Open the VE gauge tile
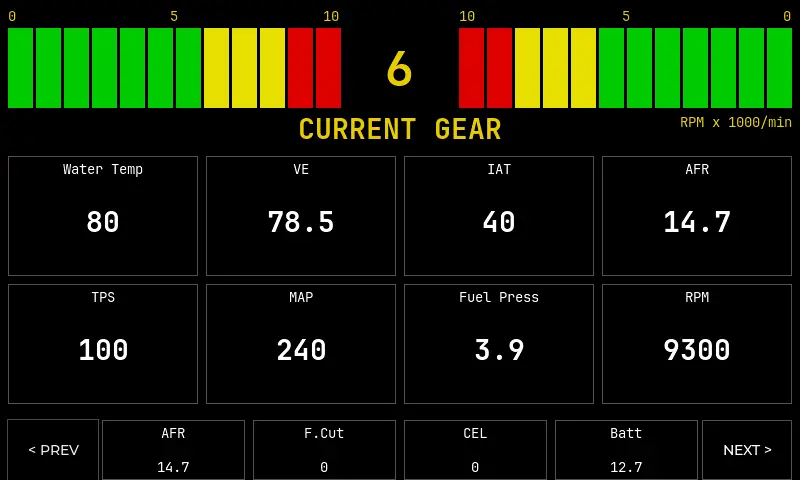 [x=301, y=216]
